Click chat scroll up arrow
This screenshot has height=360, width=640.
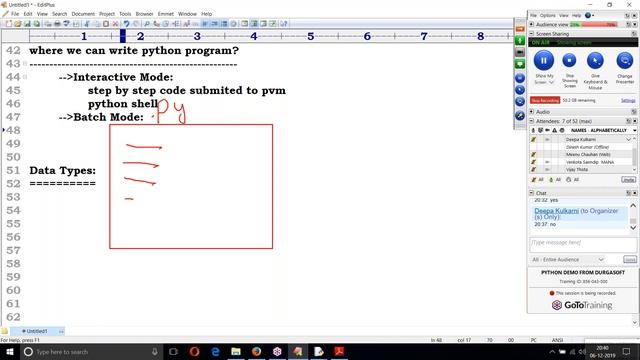pyautogui.click(x=633, y=206)
